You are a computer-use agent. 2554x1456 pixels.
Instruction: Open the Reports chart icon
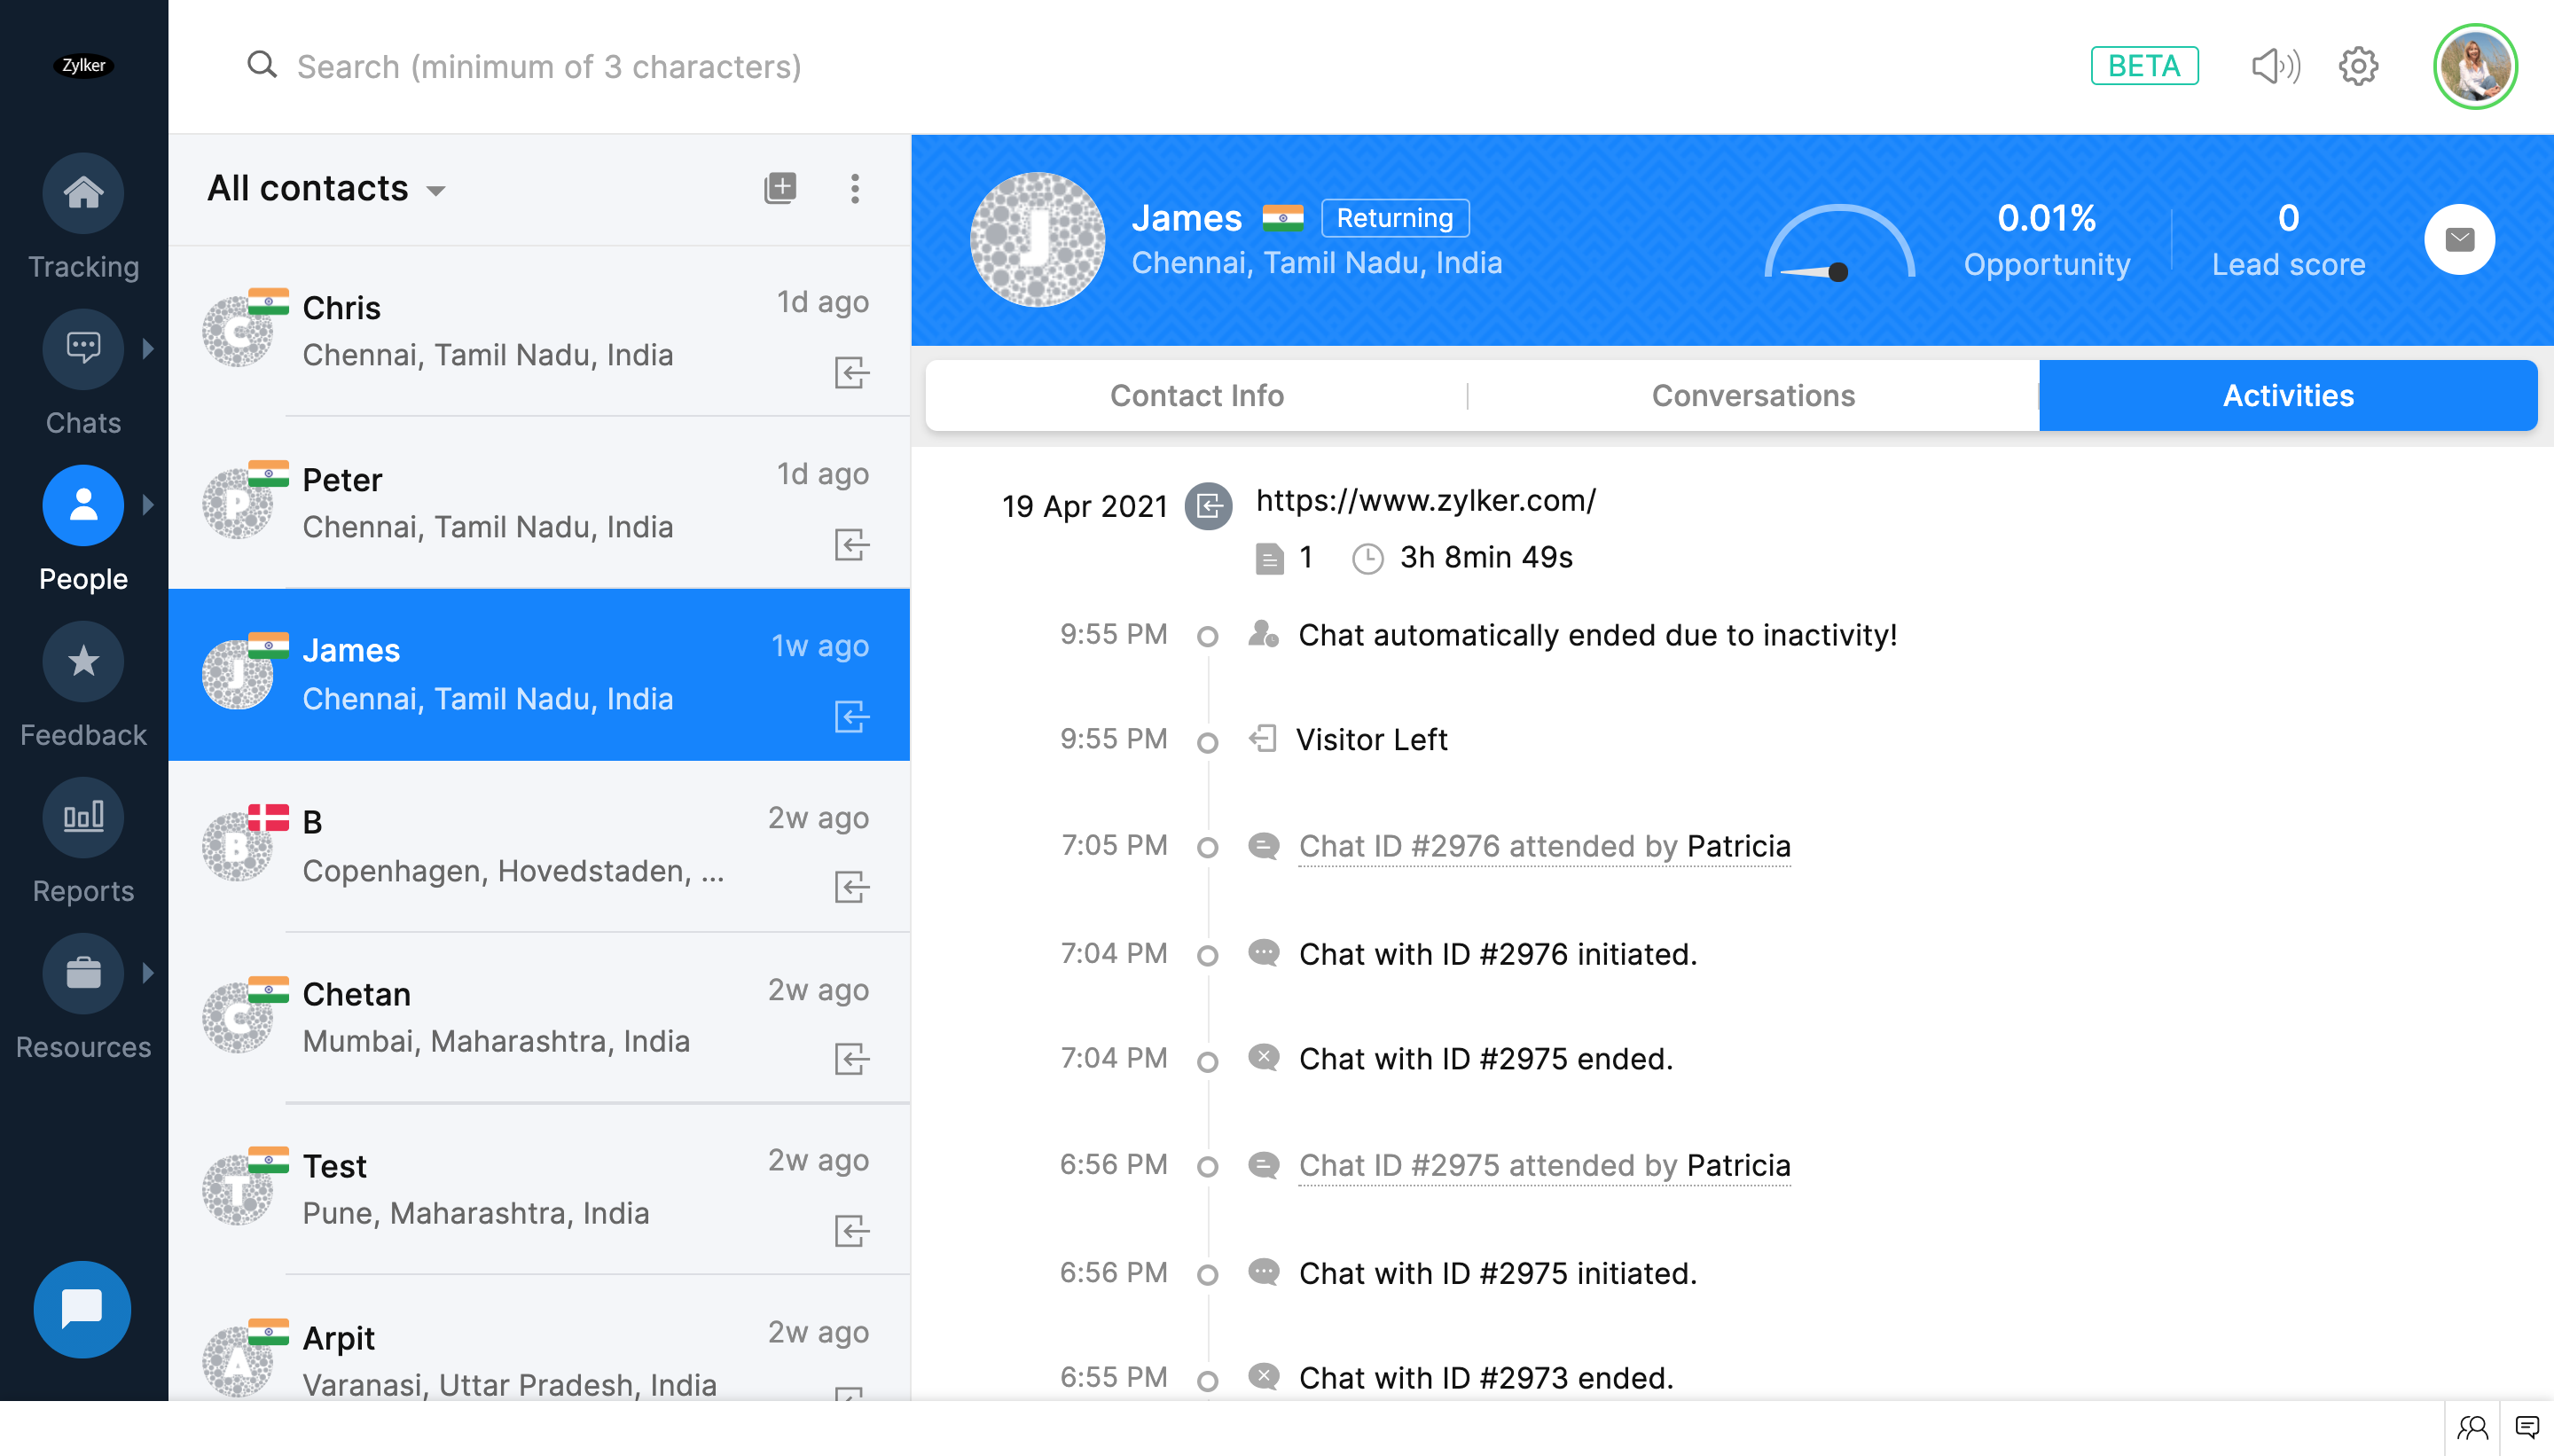[x=83, y=817]
